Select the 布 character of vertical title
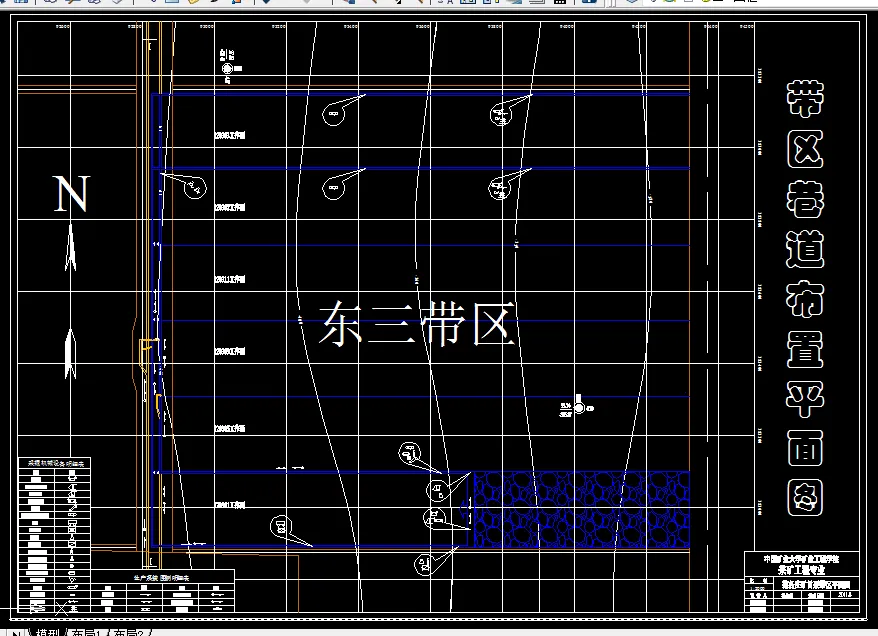Viewport: 878px width, 636px height. pos(805,299)
